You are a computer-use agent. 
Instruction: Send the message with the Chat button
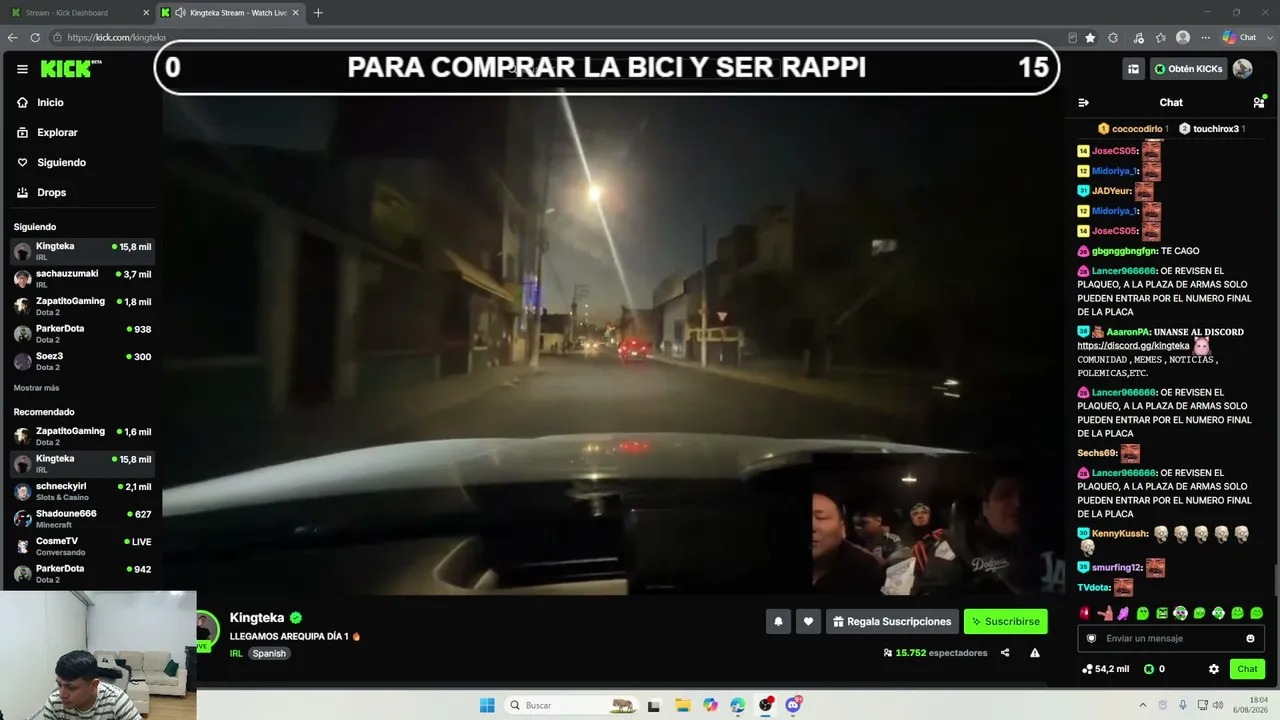coord(1248,669)
